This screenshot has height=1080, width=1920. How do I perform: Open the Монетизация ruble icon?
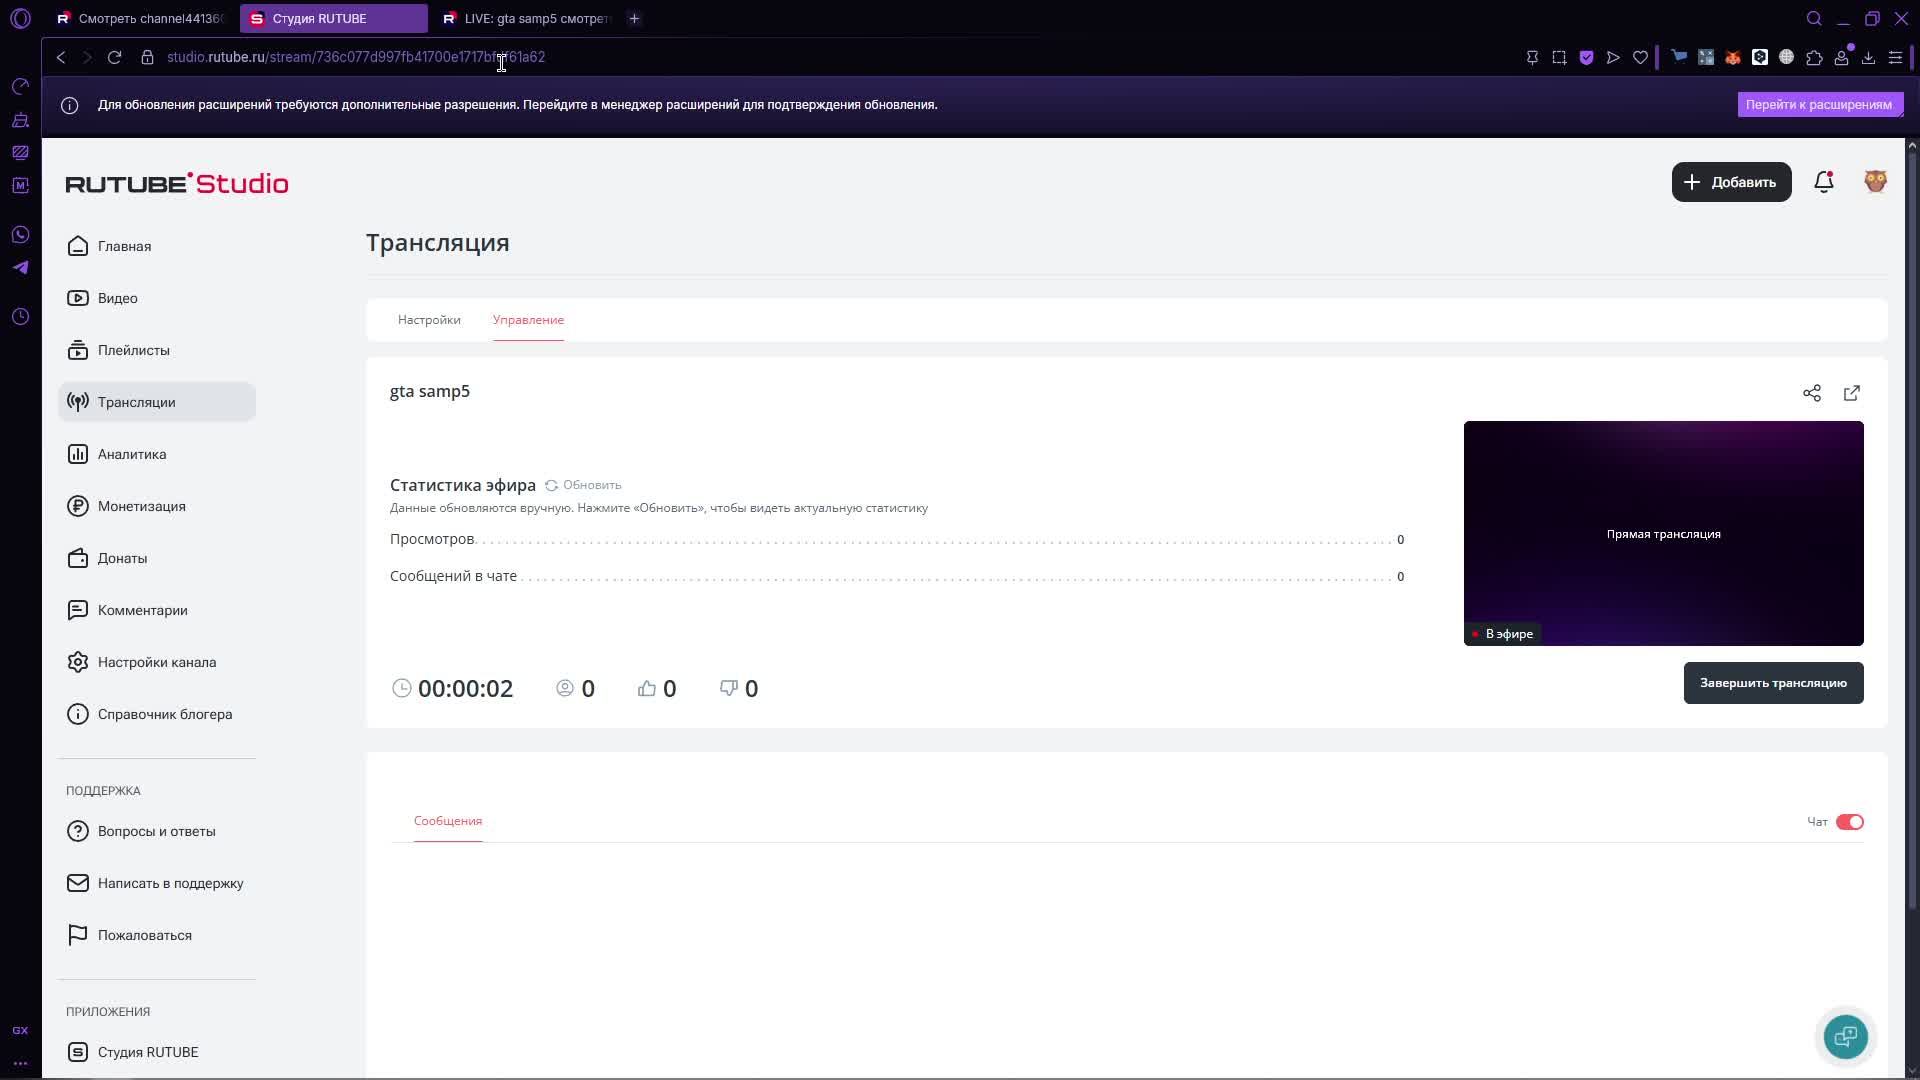[x=78, y=506]
